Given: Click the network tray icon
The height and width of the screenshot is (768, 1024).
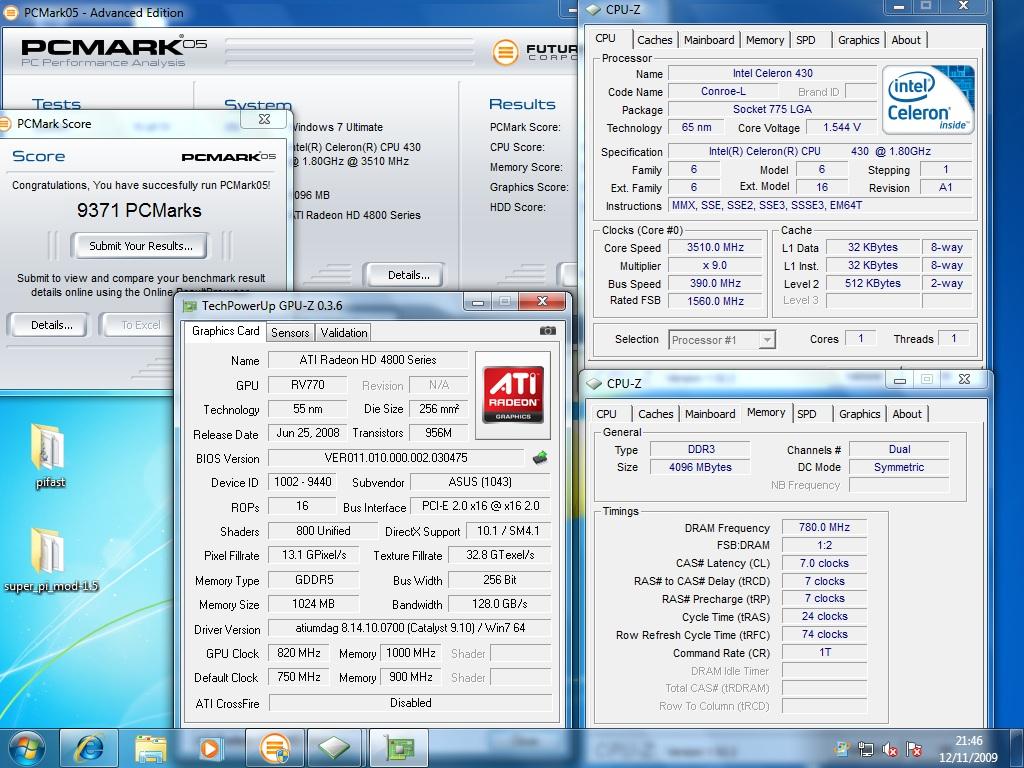Looking at the screenshot, I should pyautogui.click(x=866, y=750).
